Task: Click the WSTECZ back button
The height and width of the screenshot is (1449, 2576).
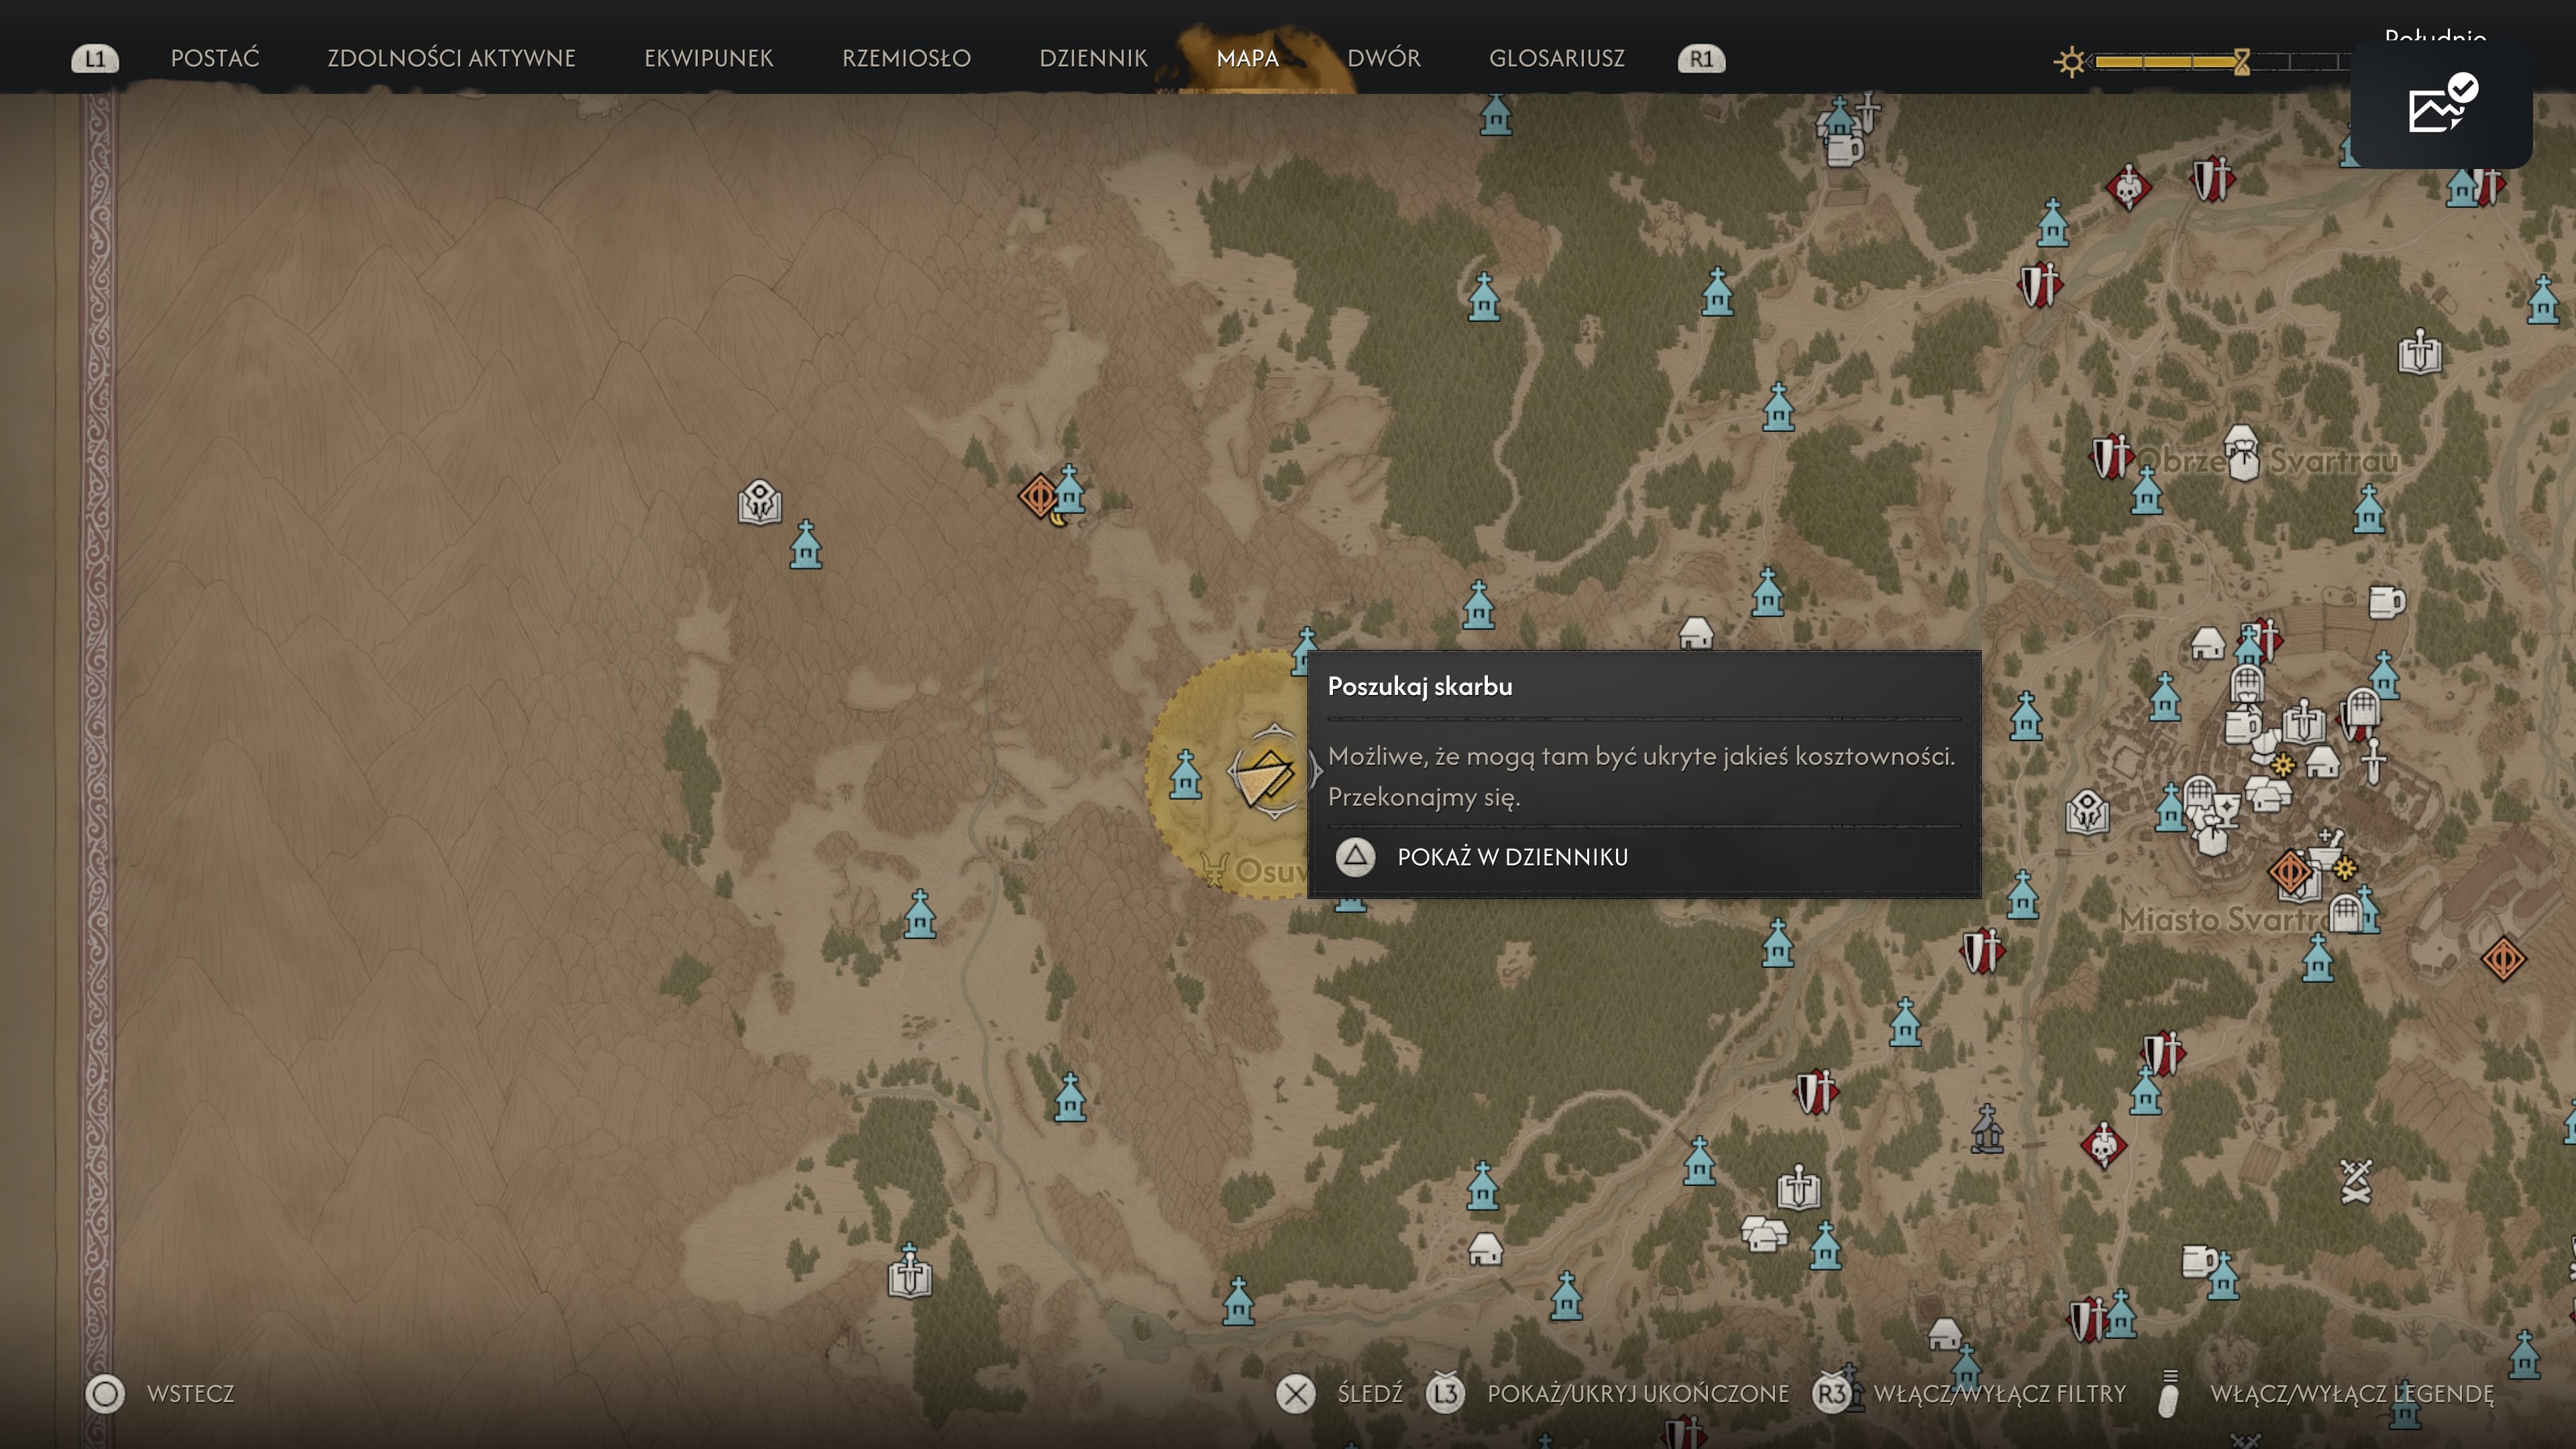Action: coord(160,1393)
